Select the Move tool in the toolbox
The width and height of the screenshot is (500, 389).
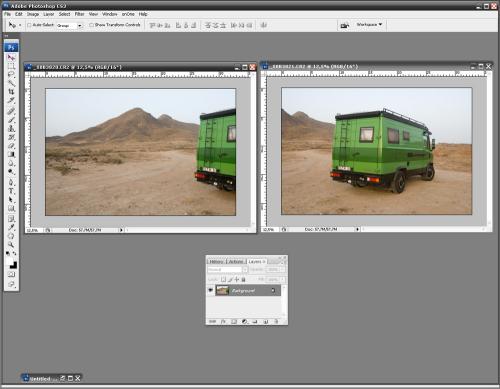pos(11,58)
